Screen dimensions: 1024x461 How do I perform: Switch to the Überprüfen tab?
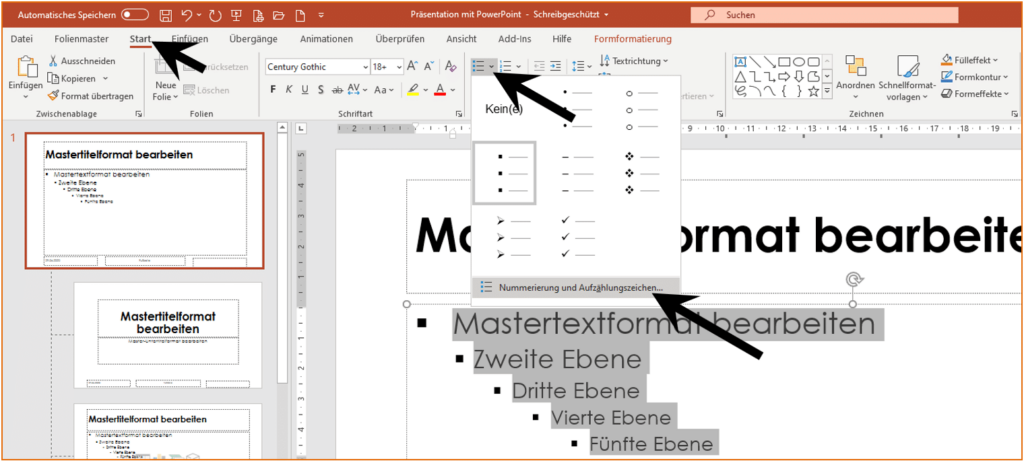click(x=400, y=39)
